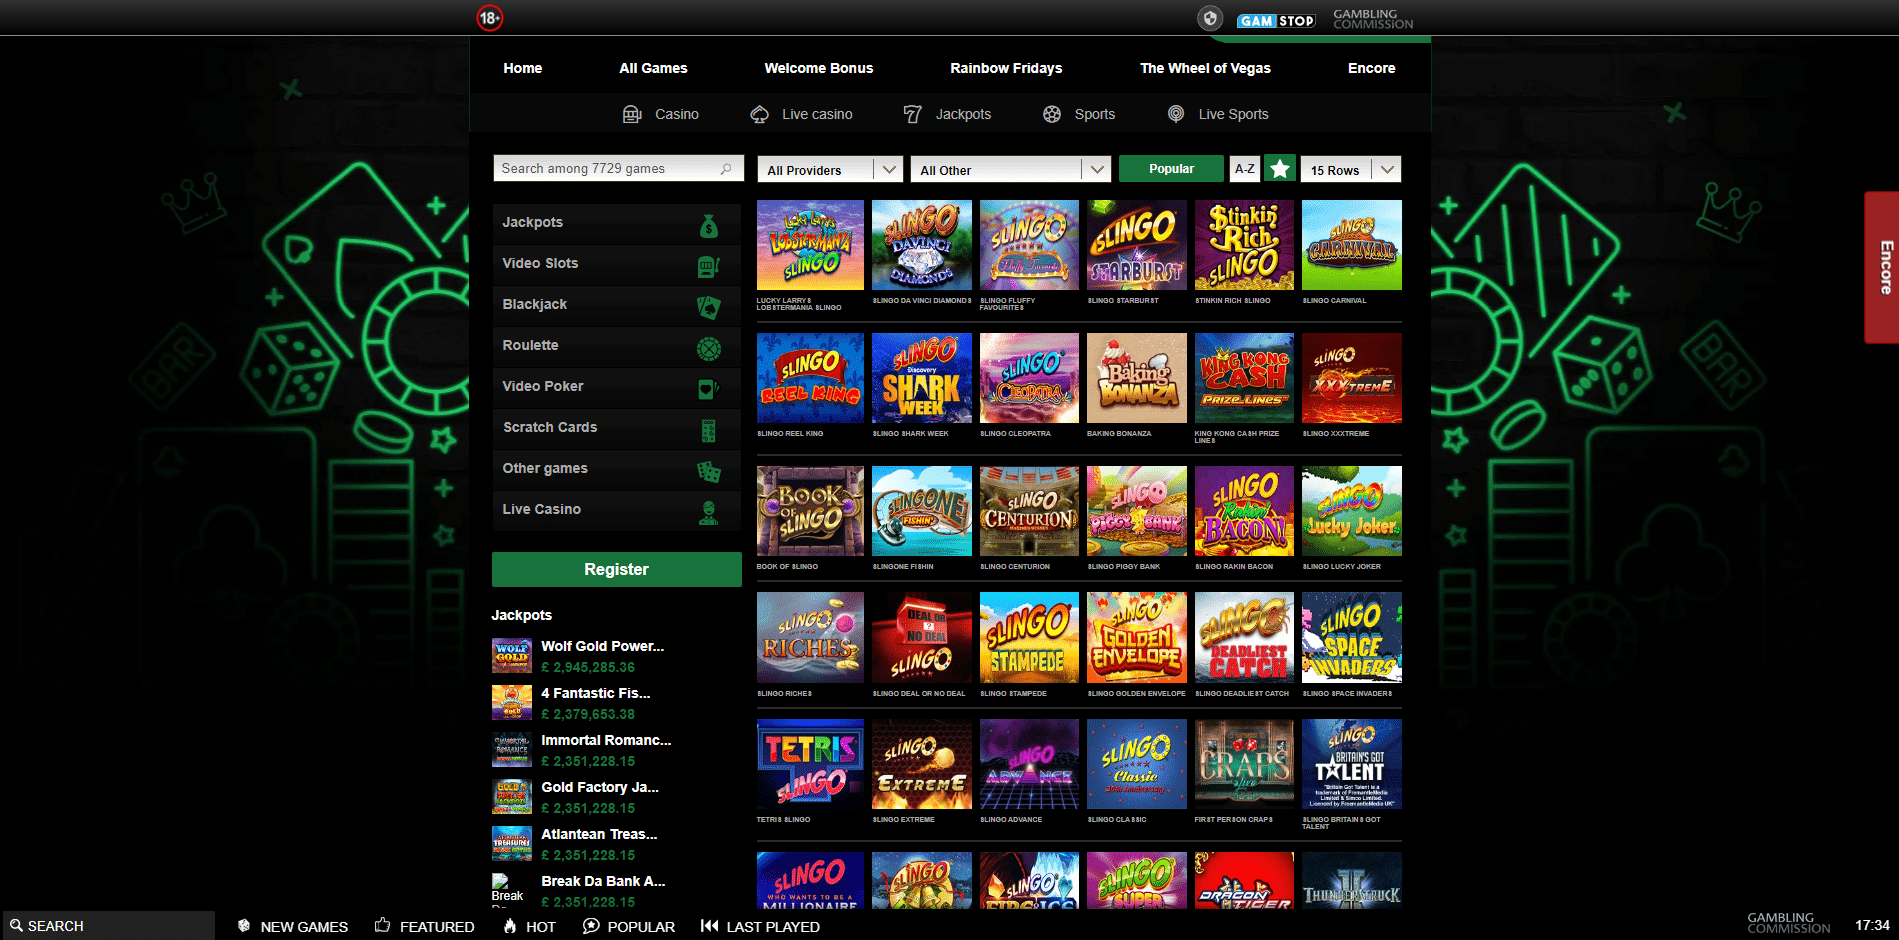Click the Sports football icon

click(1052, 114)
